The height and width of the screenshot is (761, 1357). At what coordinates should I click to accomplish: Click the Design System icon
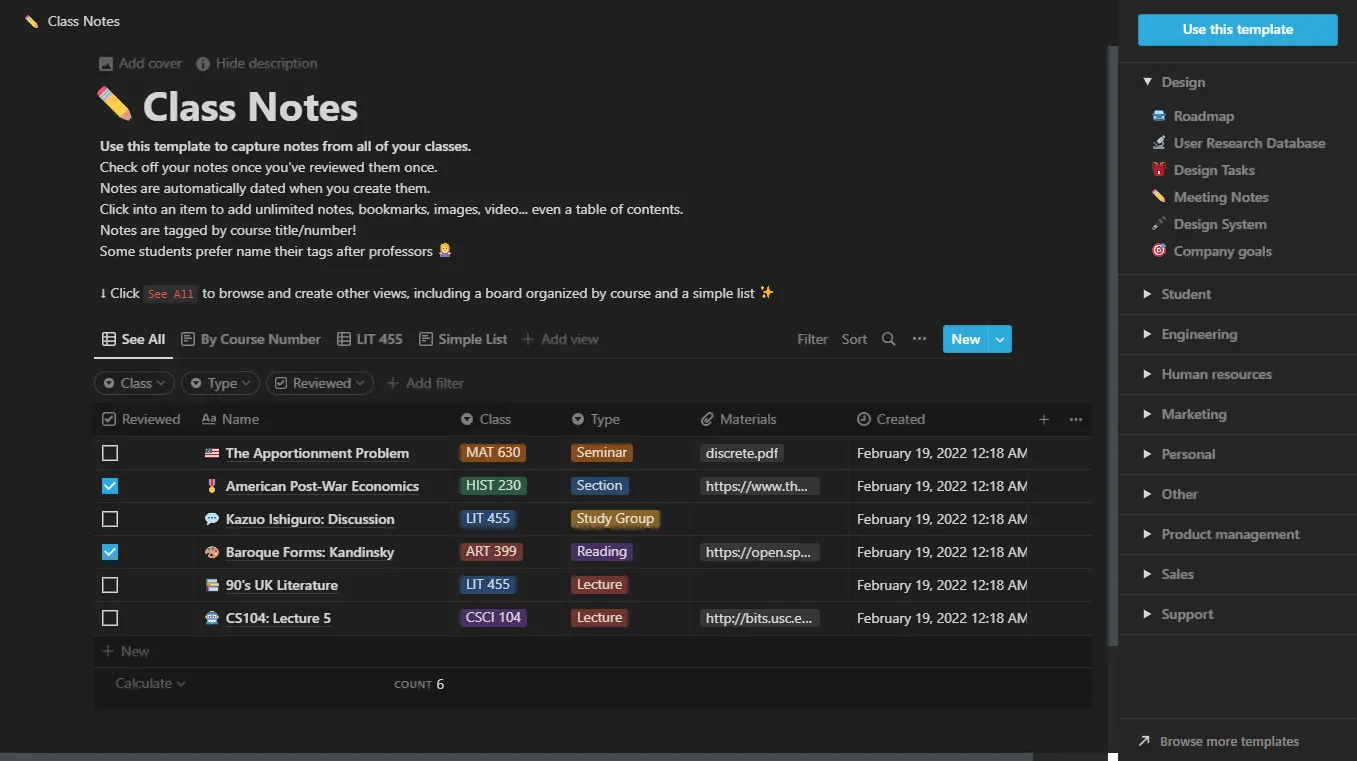1159,224
